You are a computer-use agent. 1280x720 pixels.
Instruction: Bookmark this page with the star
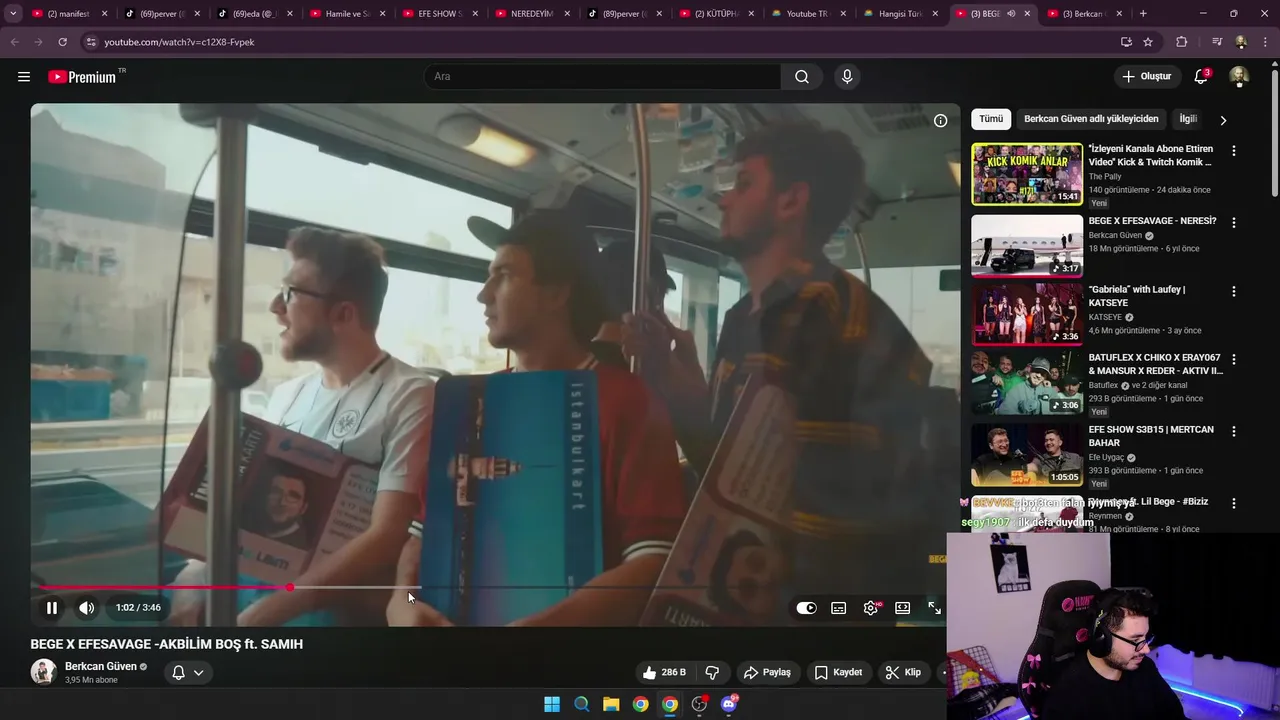pos(1148,42)
